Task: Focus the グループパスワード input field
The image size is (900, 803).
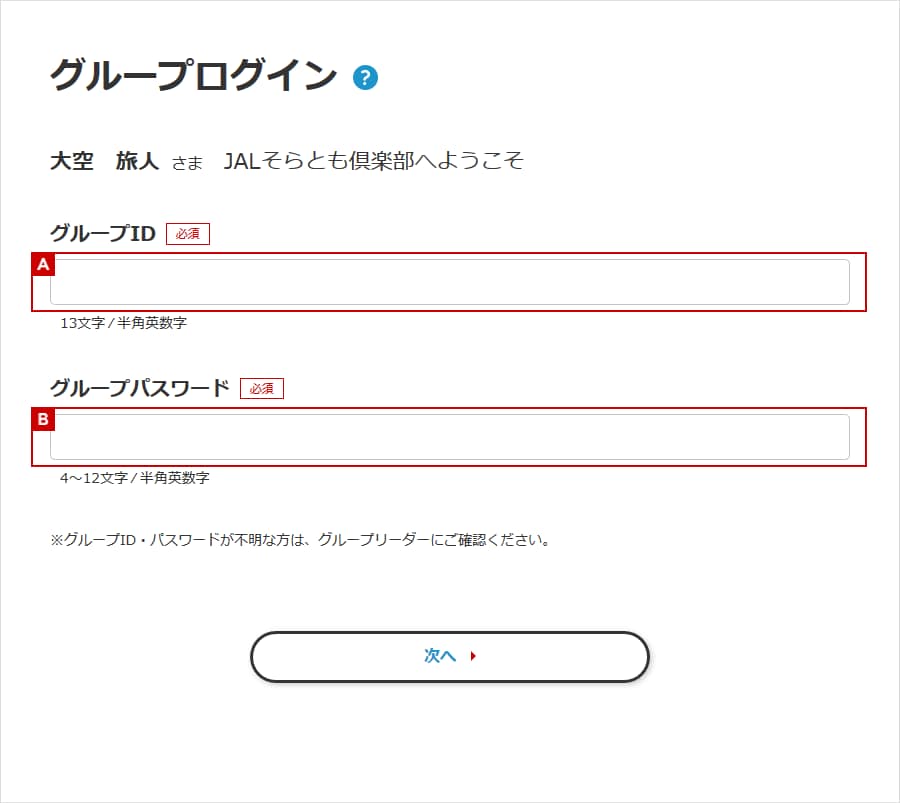Action: coord(450,437)
